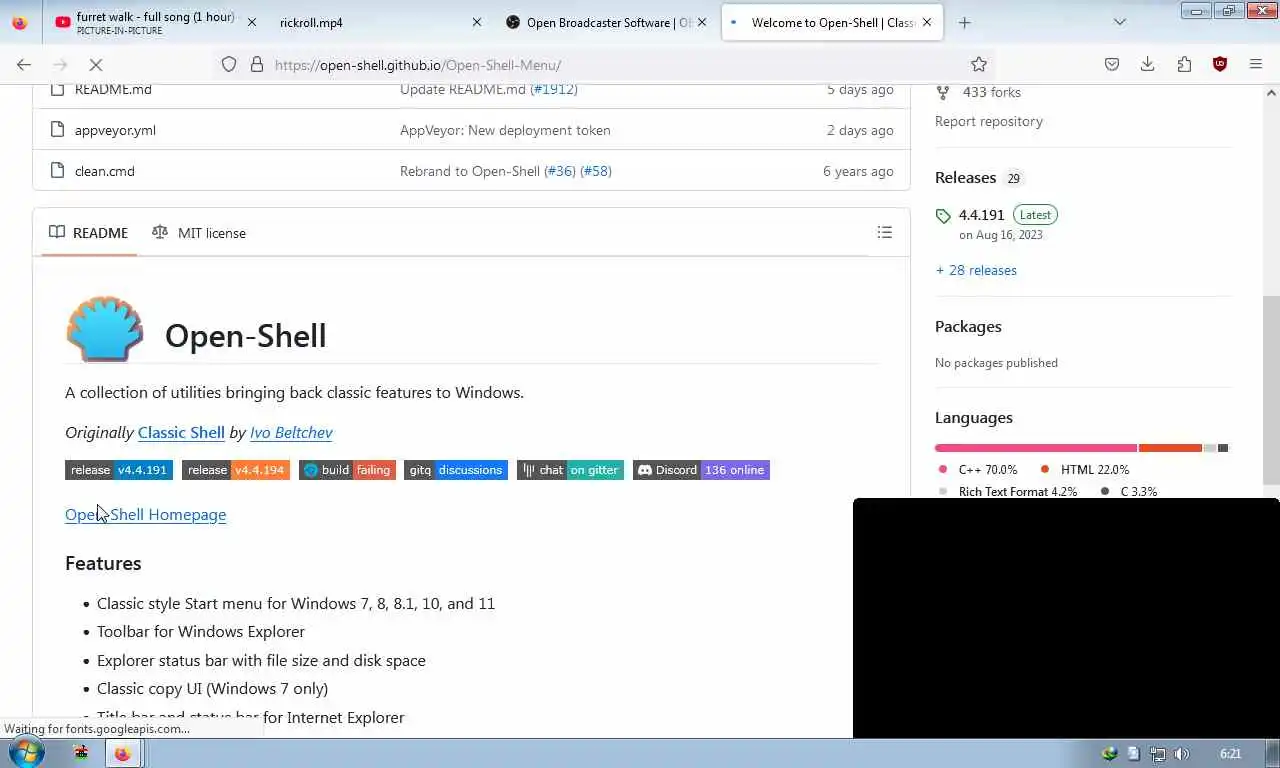Image resolution: width=1280 pixels, height=768 pixels.
Task: Click the Open-Shell seashell logo
Action: point(105,328)
